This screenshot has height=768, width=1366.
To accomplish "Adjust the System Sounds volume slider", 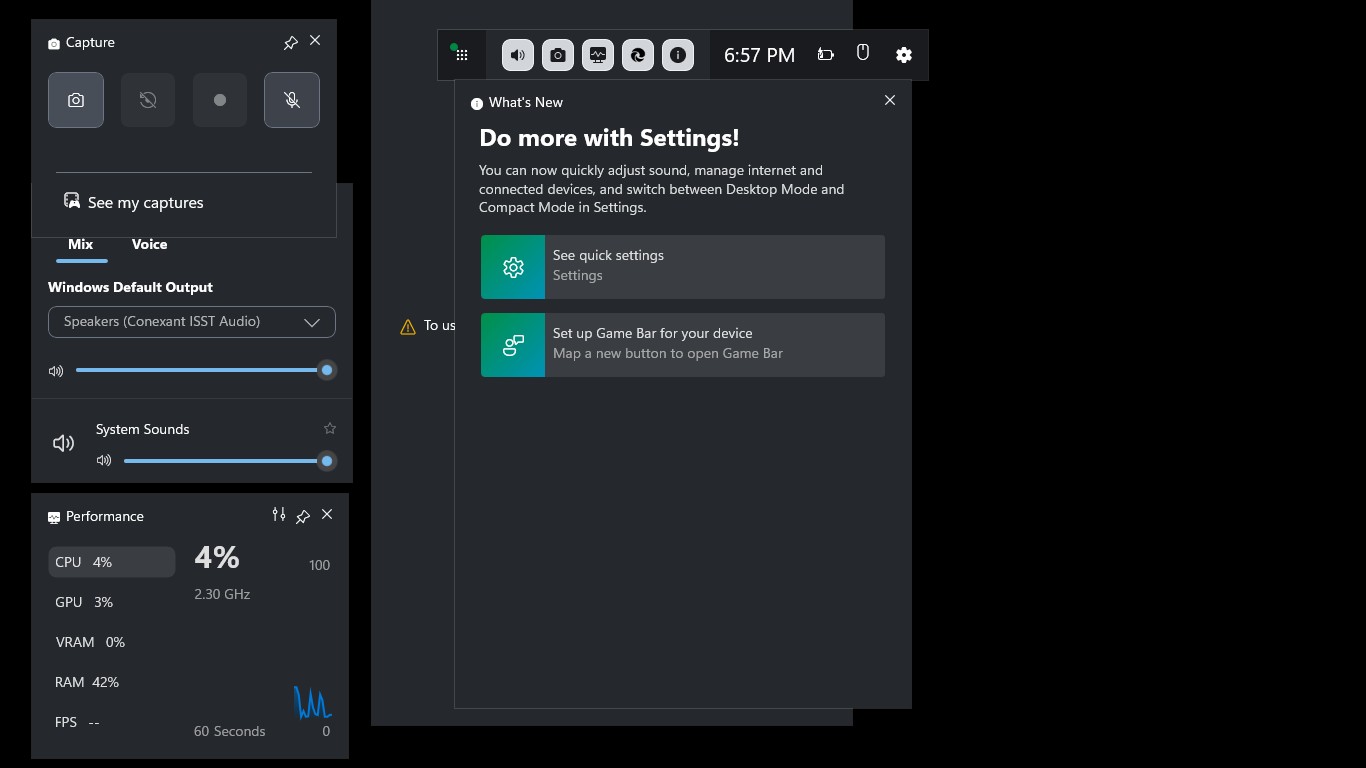I will pos(225,461).
